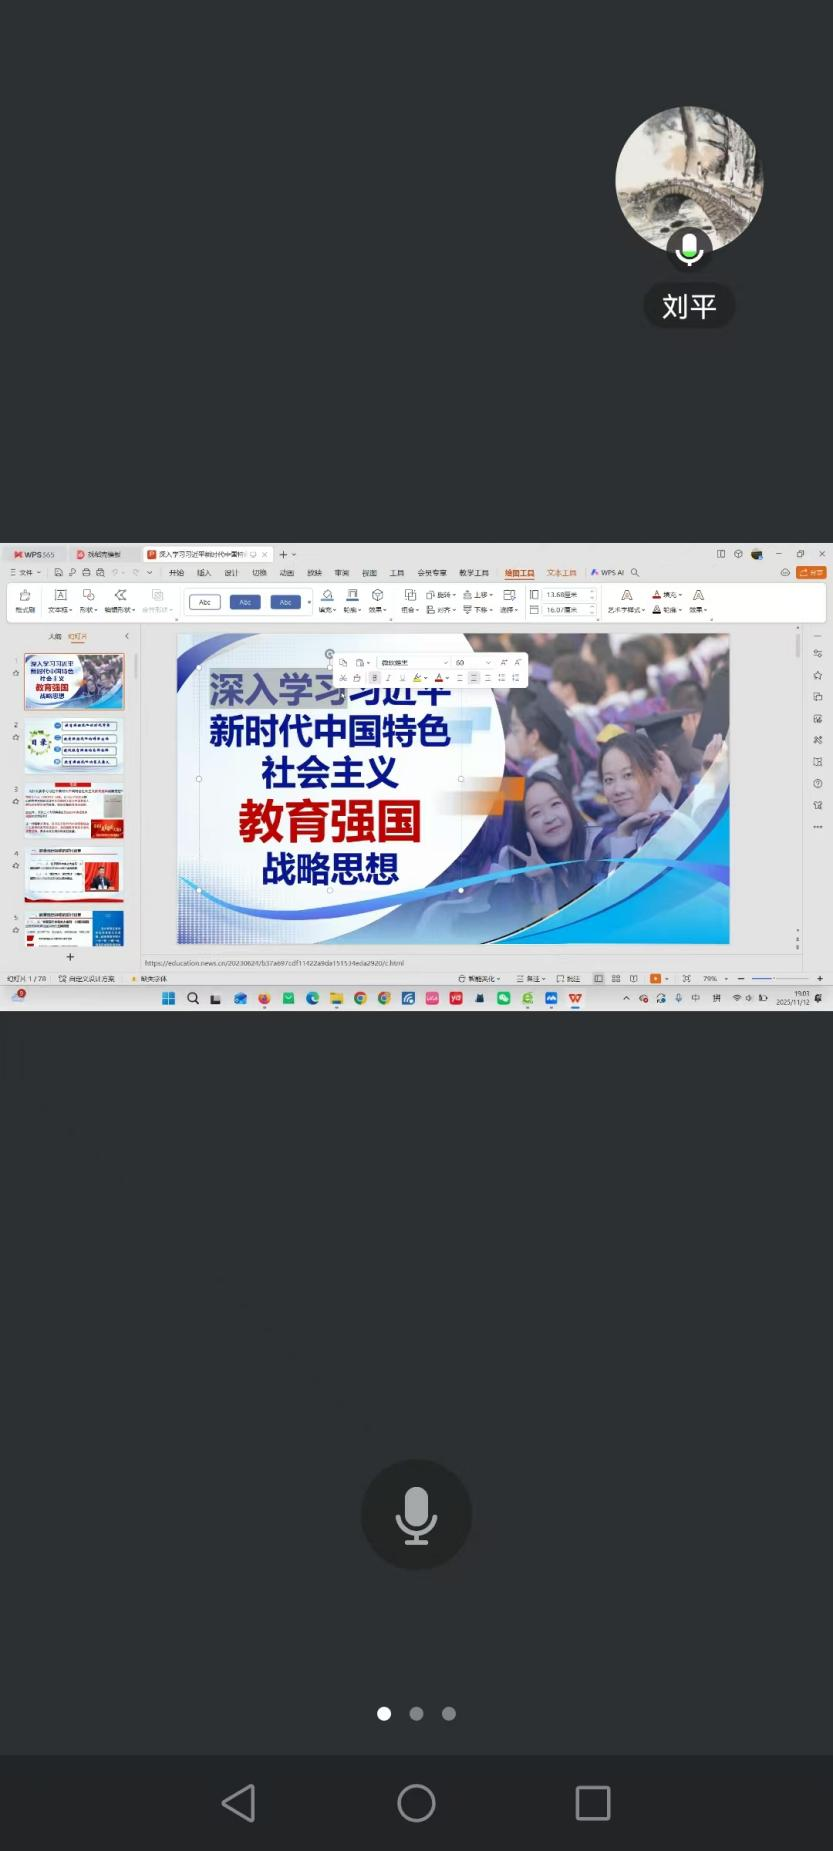The height and width of the screenshot is (1851, 833).
Task: Toggle italic in the floating mini toolbar
Action: [388, 678]
